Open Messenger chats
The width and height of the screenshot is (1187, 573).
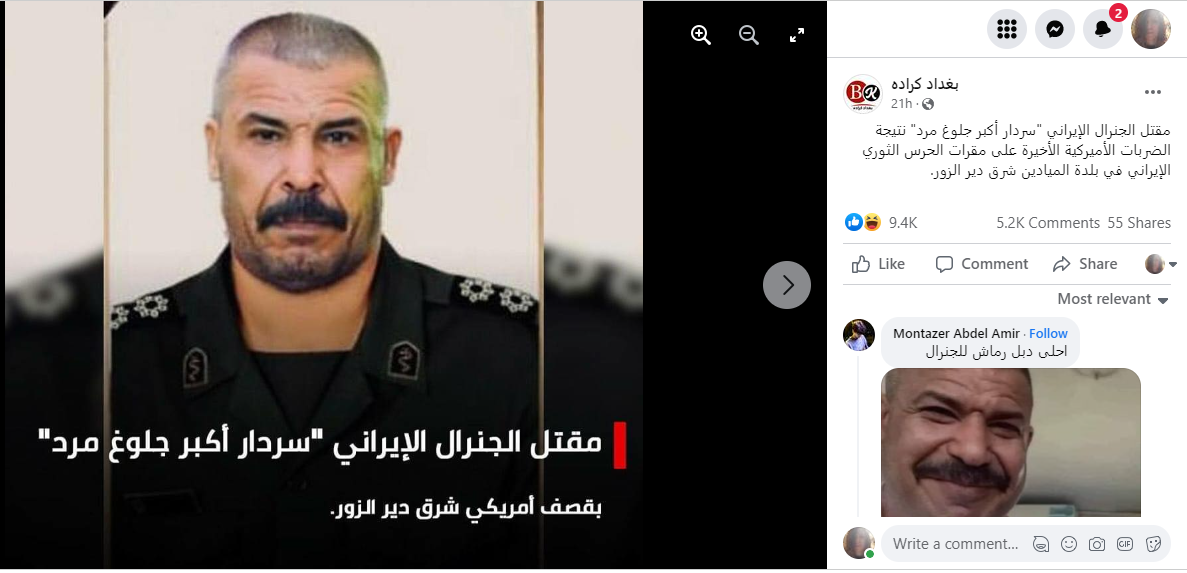pos(1055,30)
